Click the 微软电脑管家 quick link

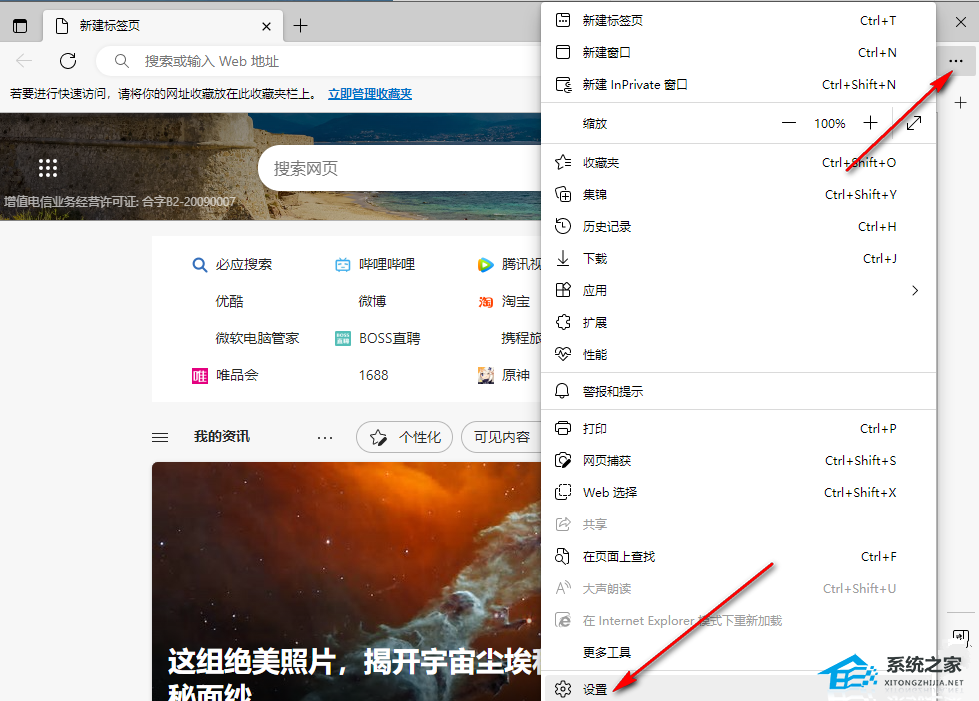click(x=257, y=338)
